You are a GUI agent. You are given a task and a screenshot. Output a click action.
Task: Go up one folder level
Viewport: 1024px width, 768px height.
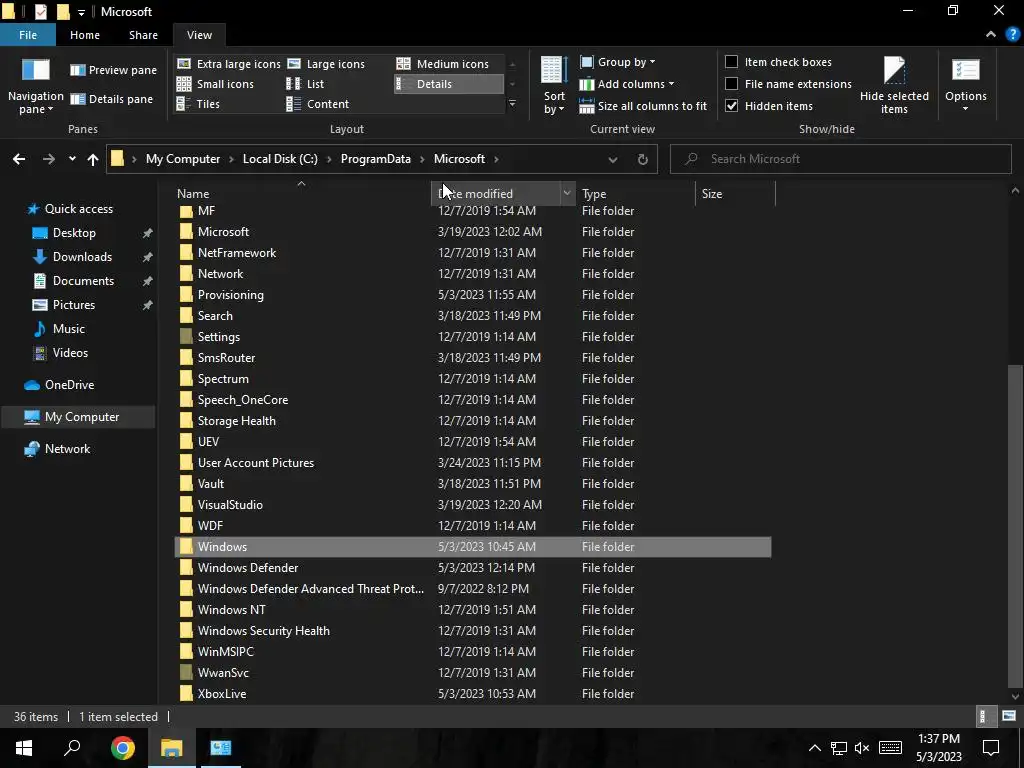[x=93, y=159]
